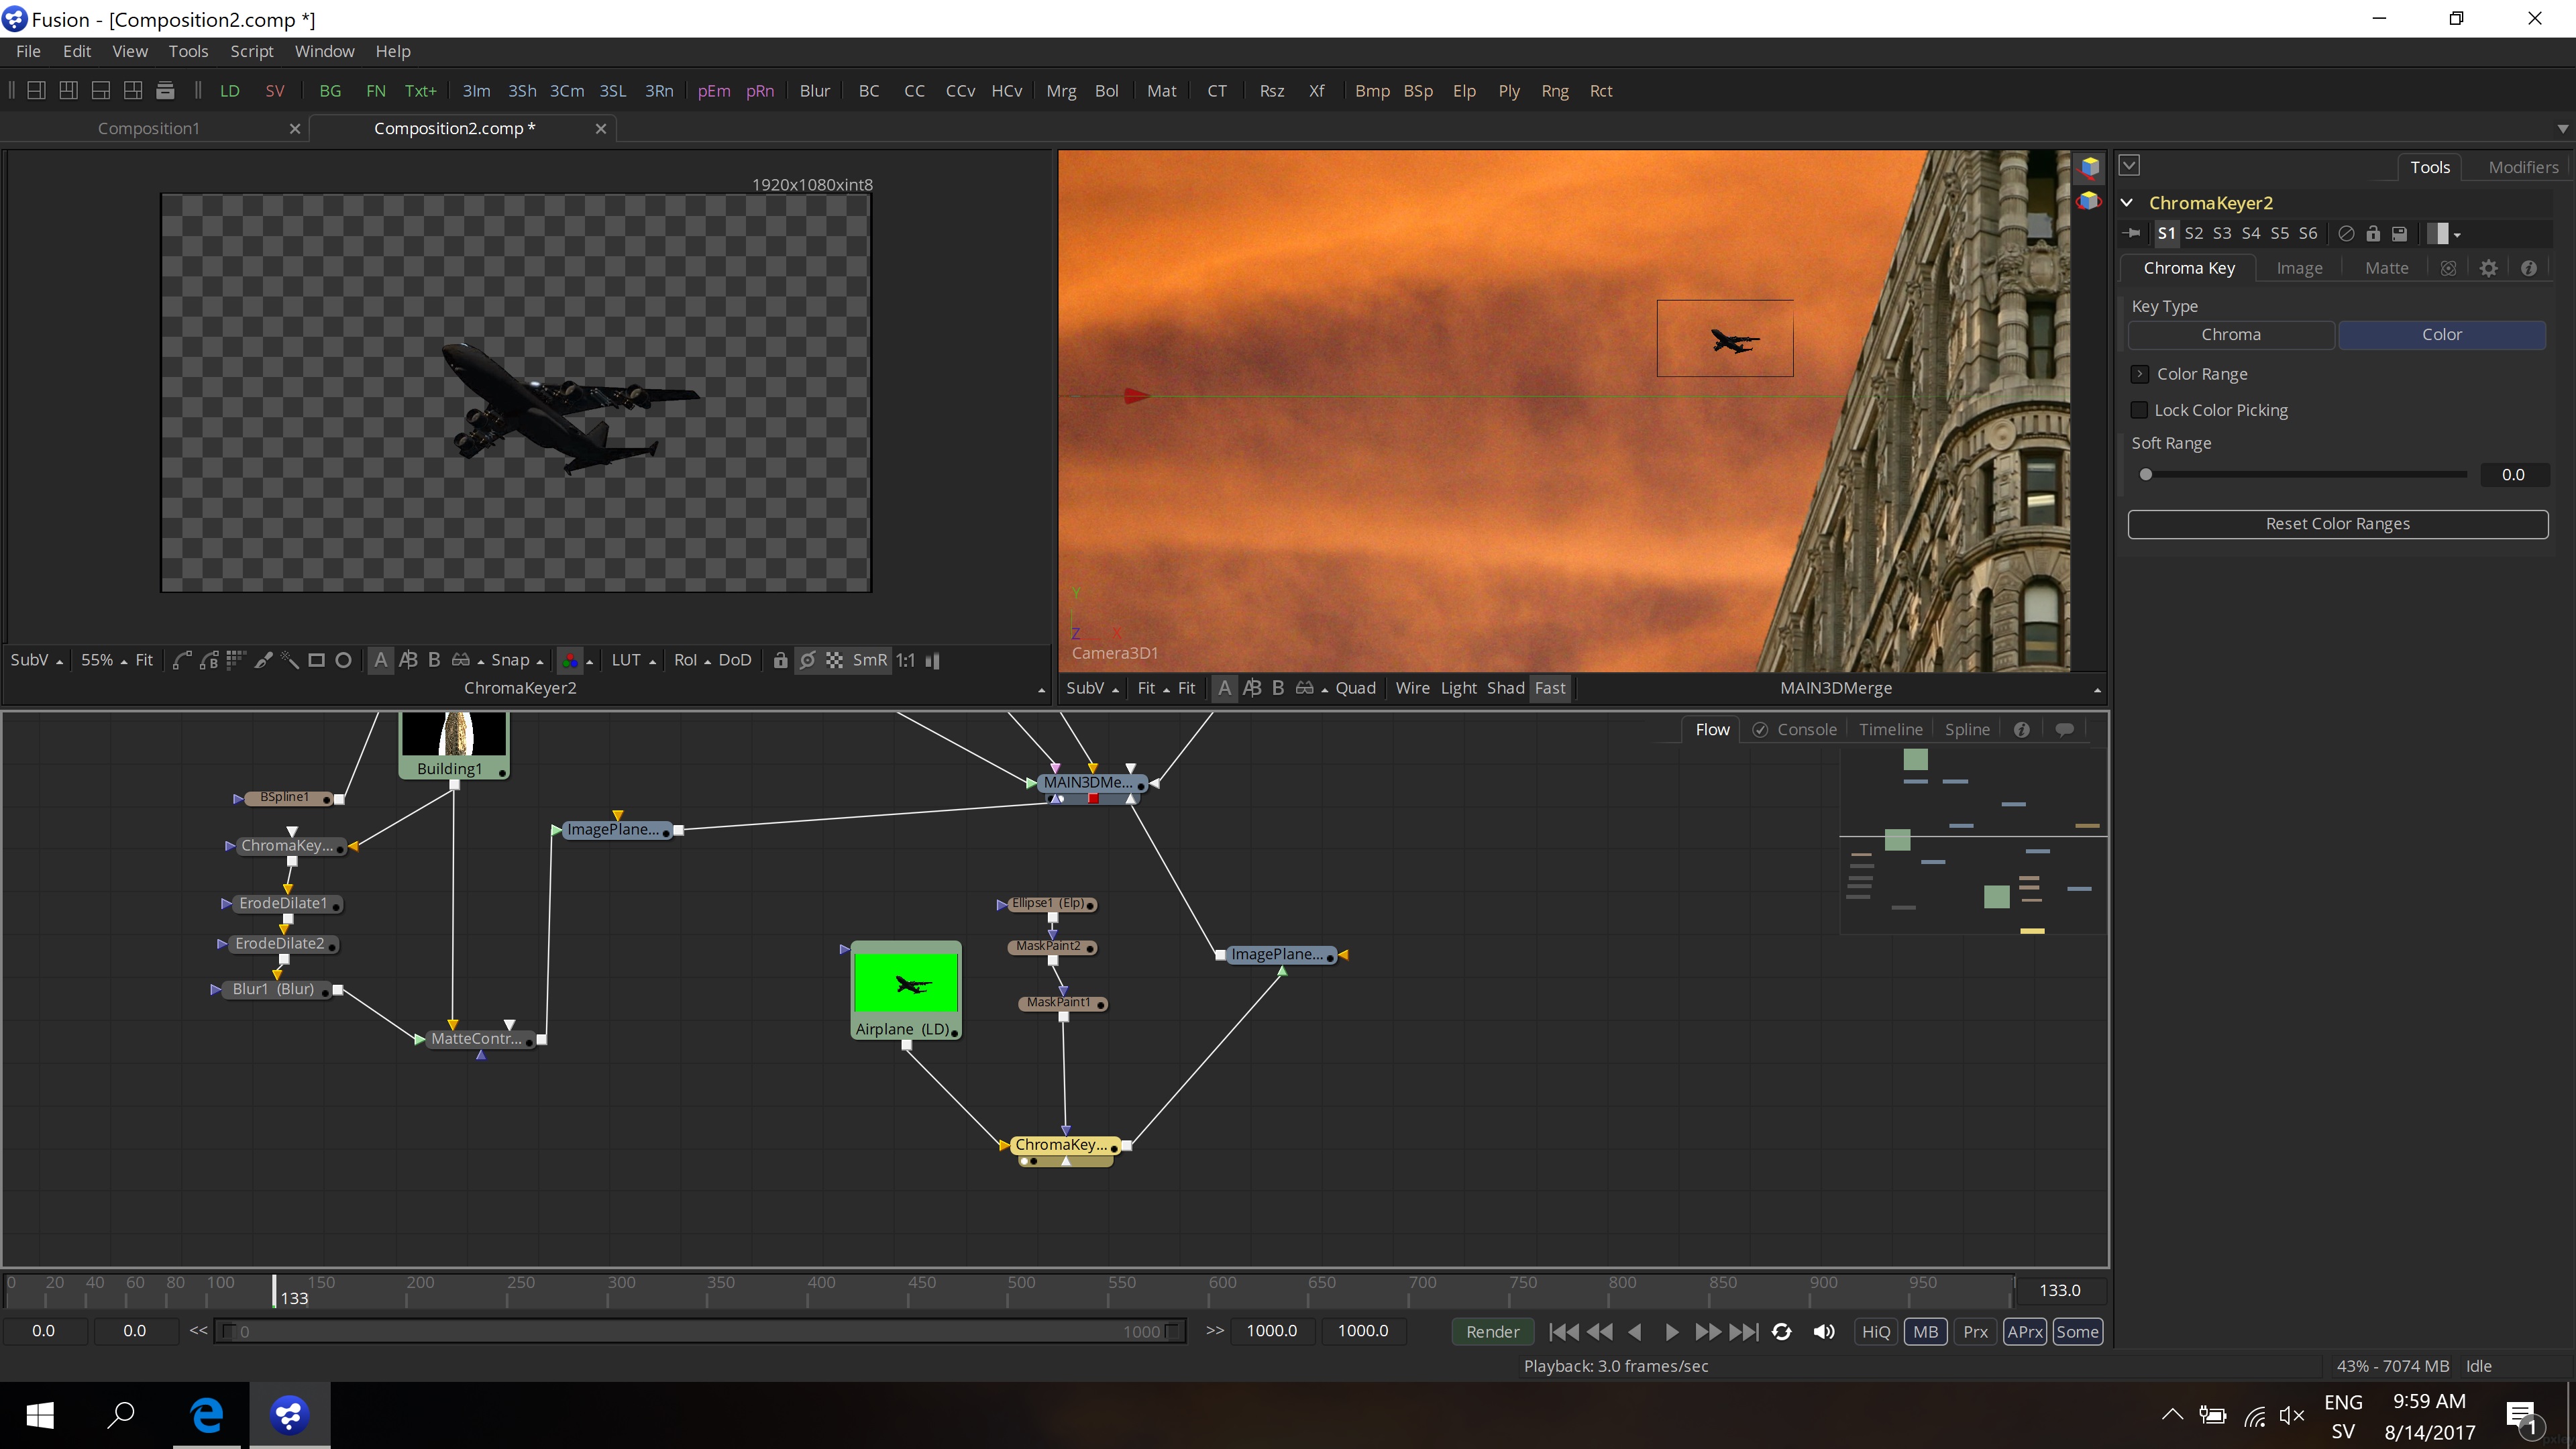This screenshot has width=2576, height=1449.
Task: Click the Soft Range value field
Action: (2513, 475)
